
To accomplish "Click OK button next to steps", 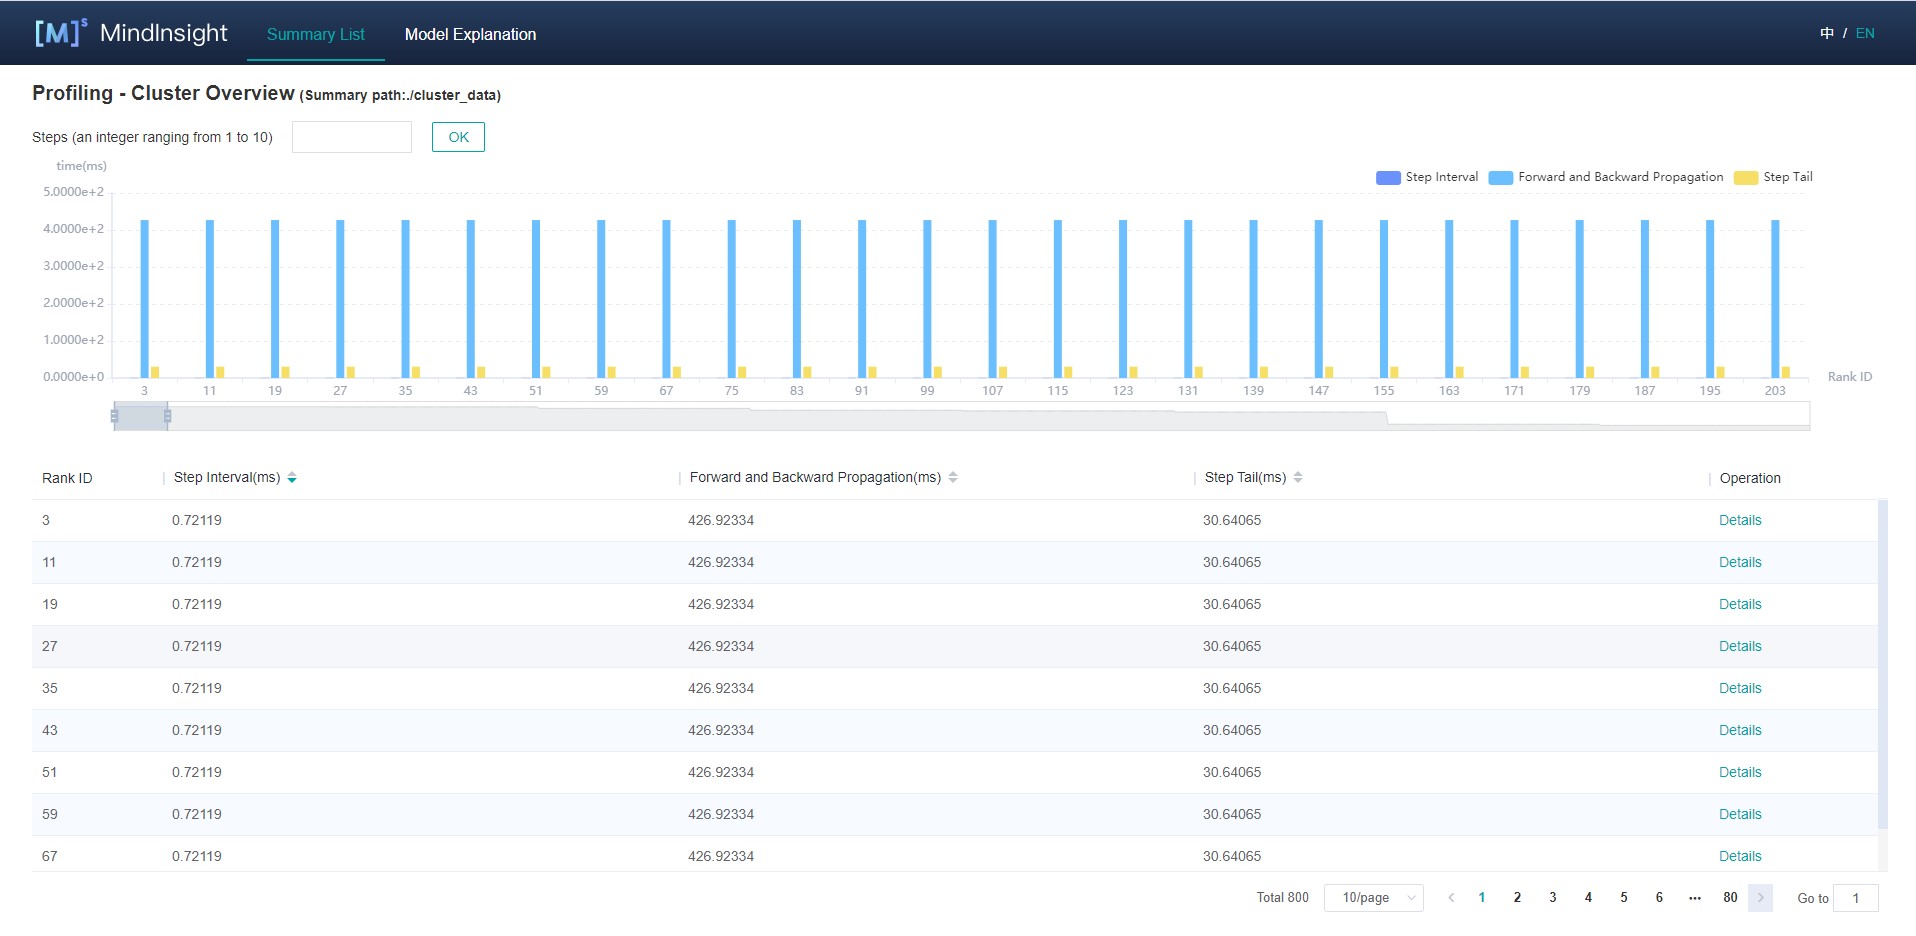I will 458,137.
